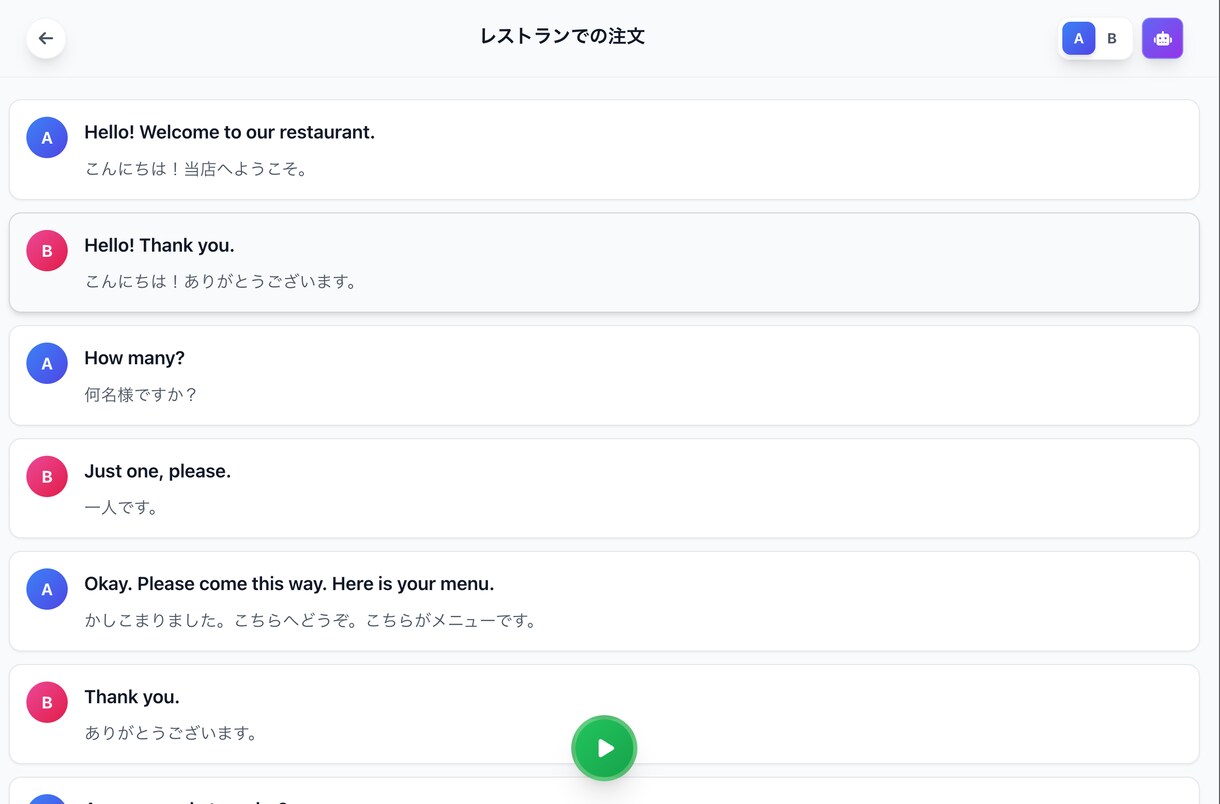
Task: Click avatar A beside "Okay. Please come this way."
Action: click(x=47, y=590)
